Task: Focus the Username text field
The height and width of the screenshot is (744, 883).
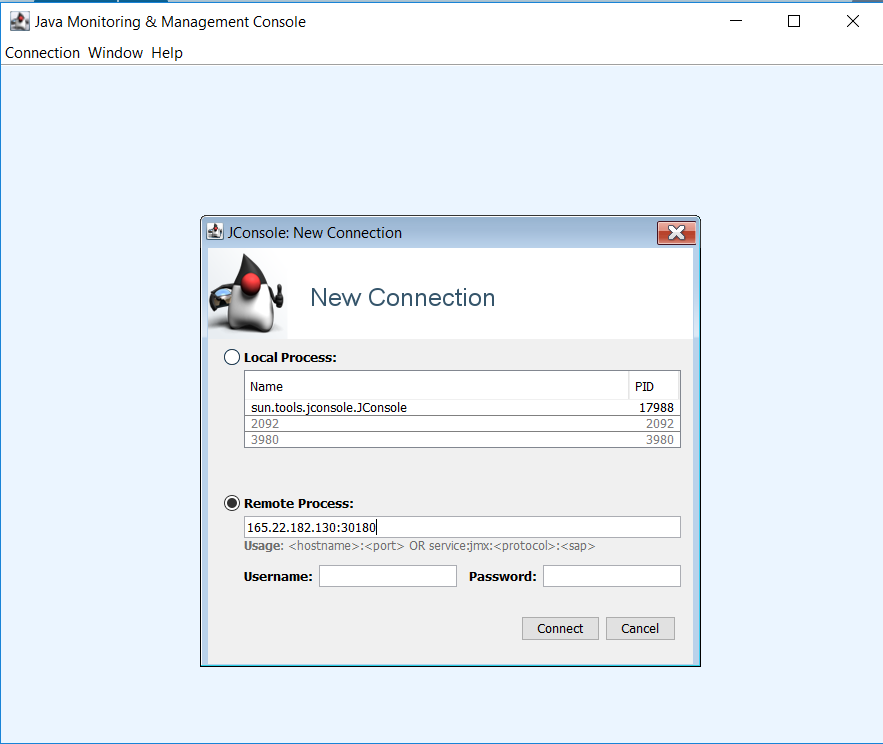Action: (x=387, y=576)
